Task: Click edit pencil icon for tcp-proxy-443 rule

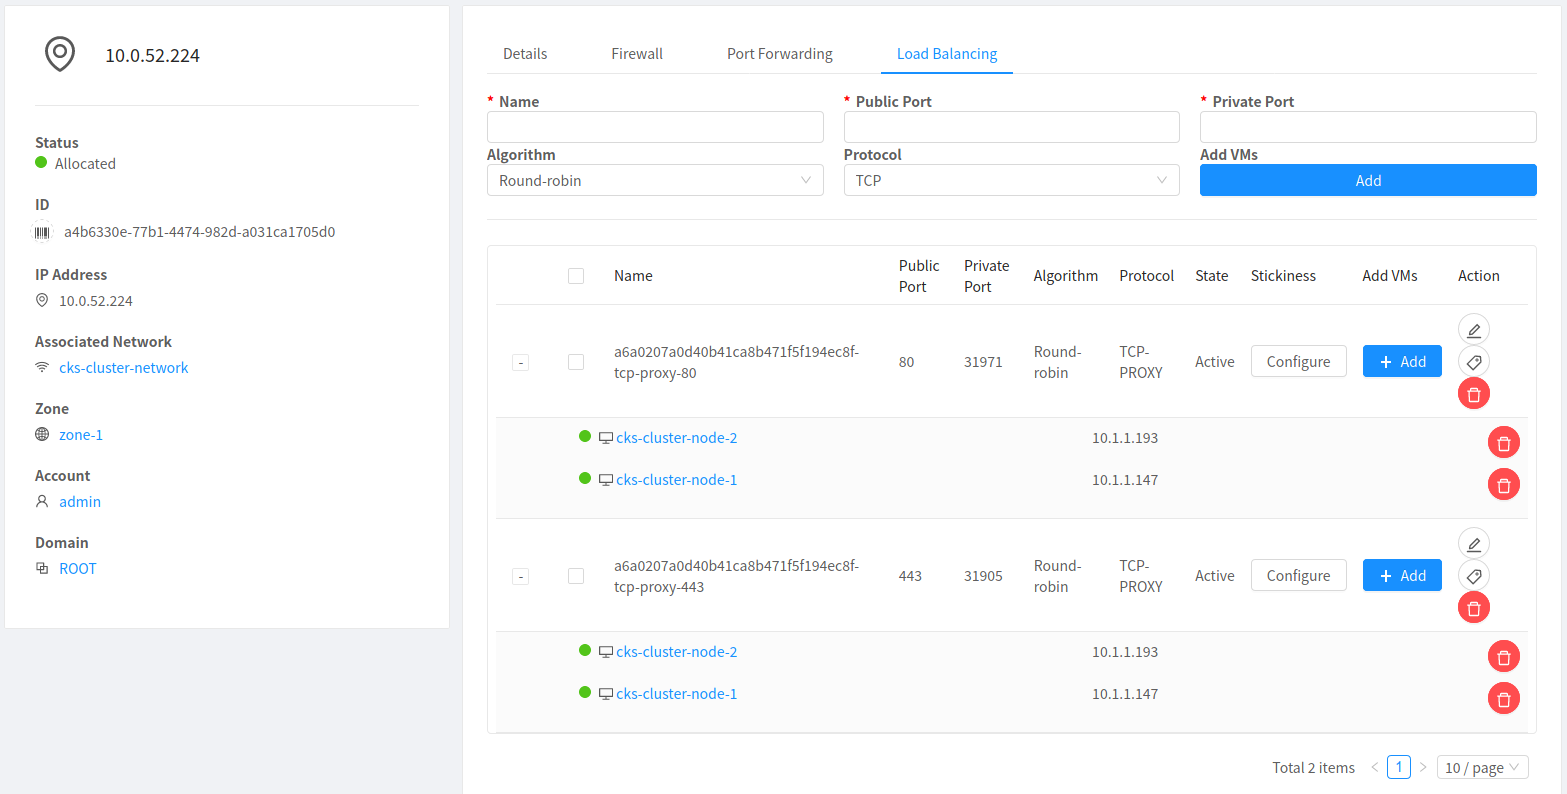Action: pos(1473,543)
